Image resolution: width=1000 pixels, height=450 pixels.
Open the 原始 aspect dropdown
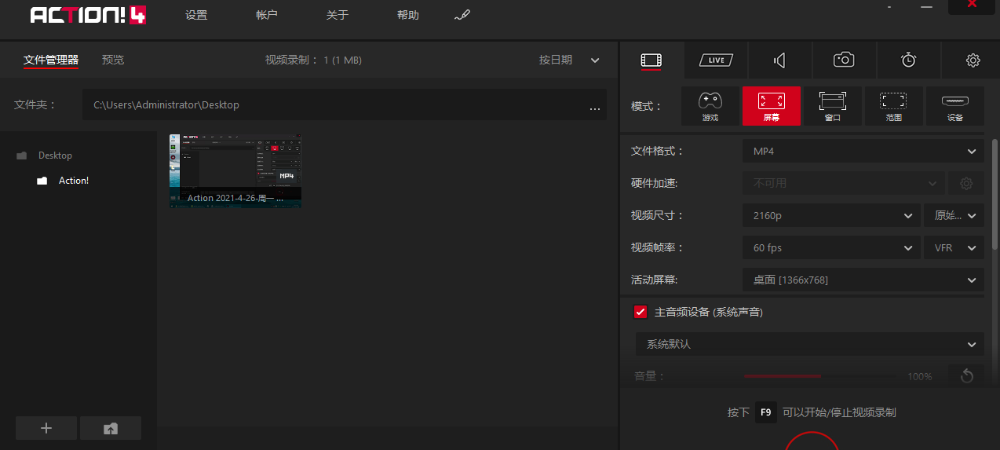point(954,215)
